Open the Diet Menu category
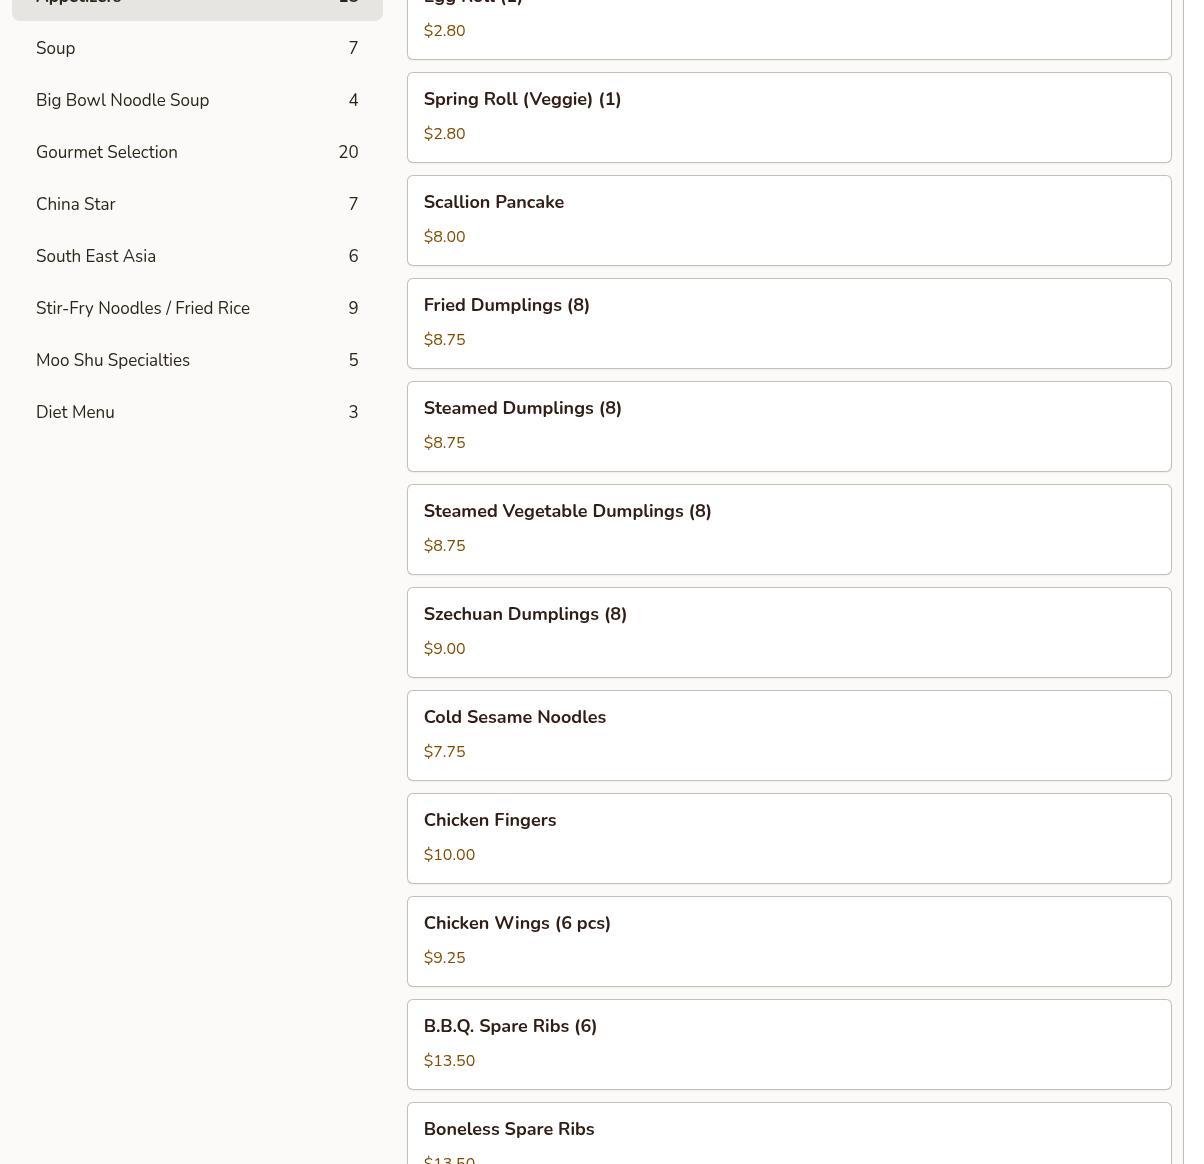1204x1164 pixels. pyautogui.click(x=197, y=412)
